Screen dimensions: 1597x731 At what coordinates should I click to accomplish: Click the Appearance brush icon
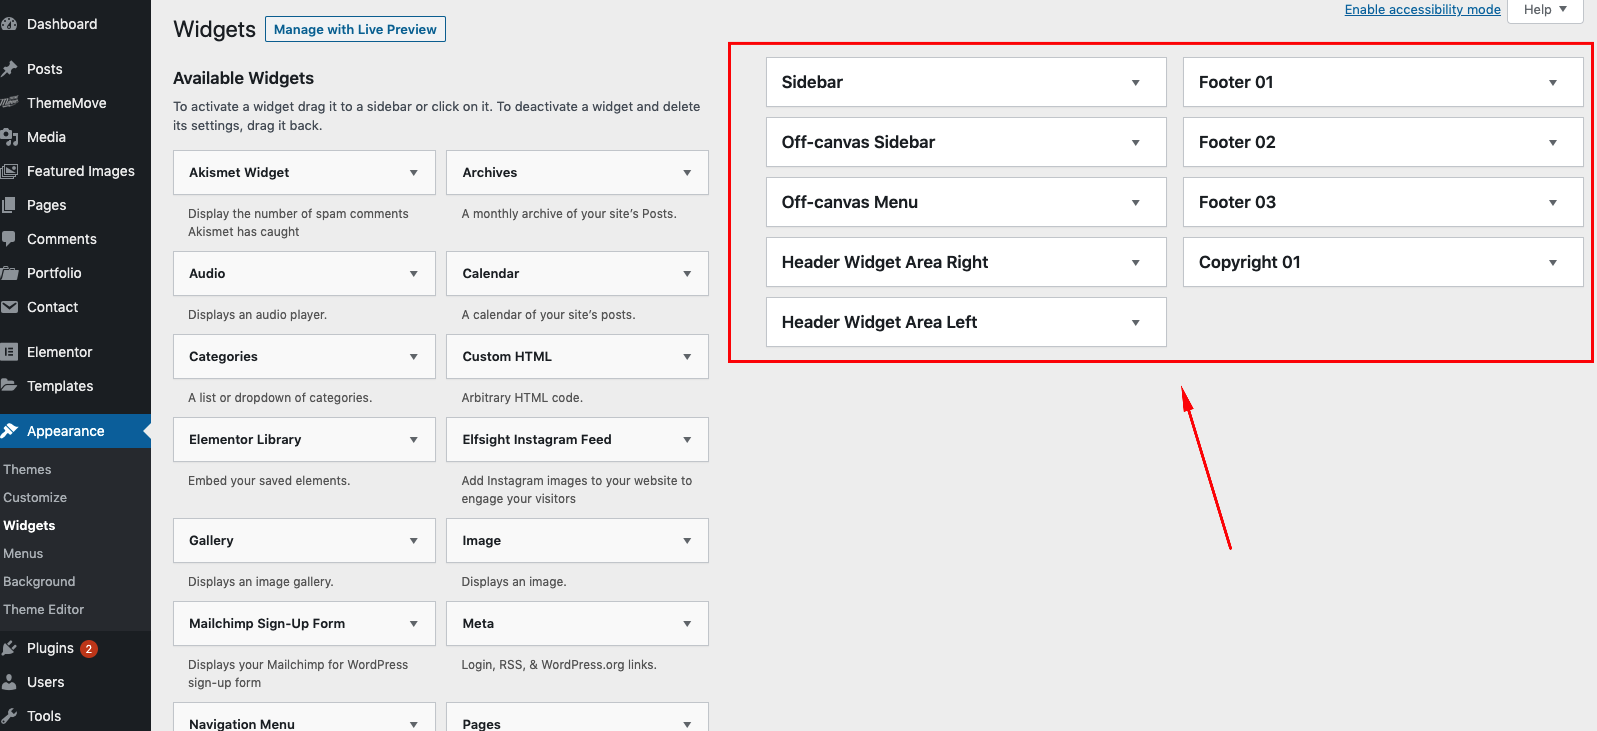coord(14,431)
